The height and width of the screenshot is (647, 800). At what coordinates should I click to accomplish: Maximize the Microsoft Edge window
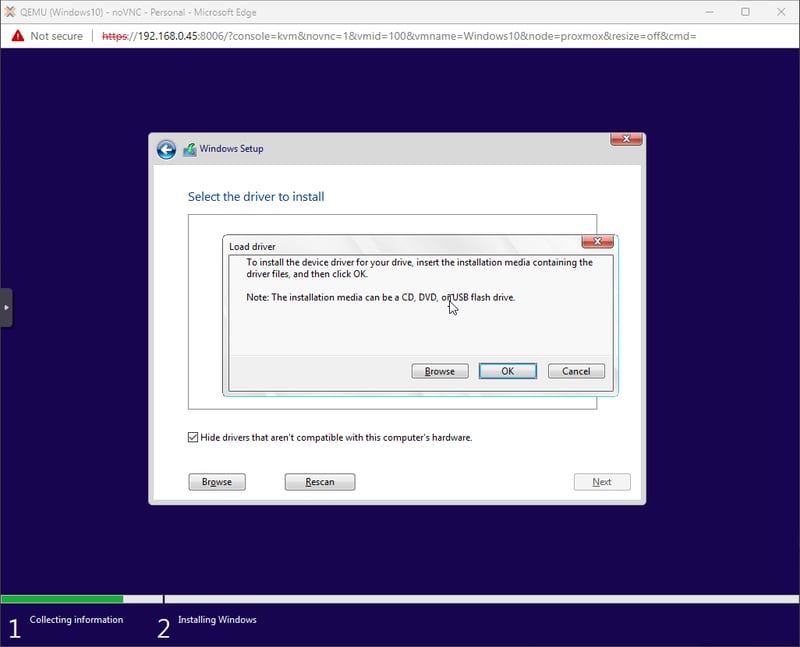click(x=745, y=11)
